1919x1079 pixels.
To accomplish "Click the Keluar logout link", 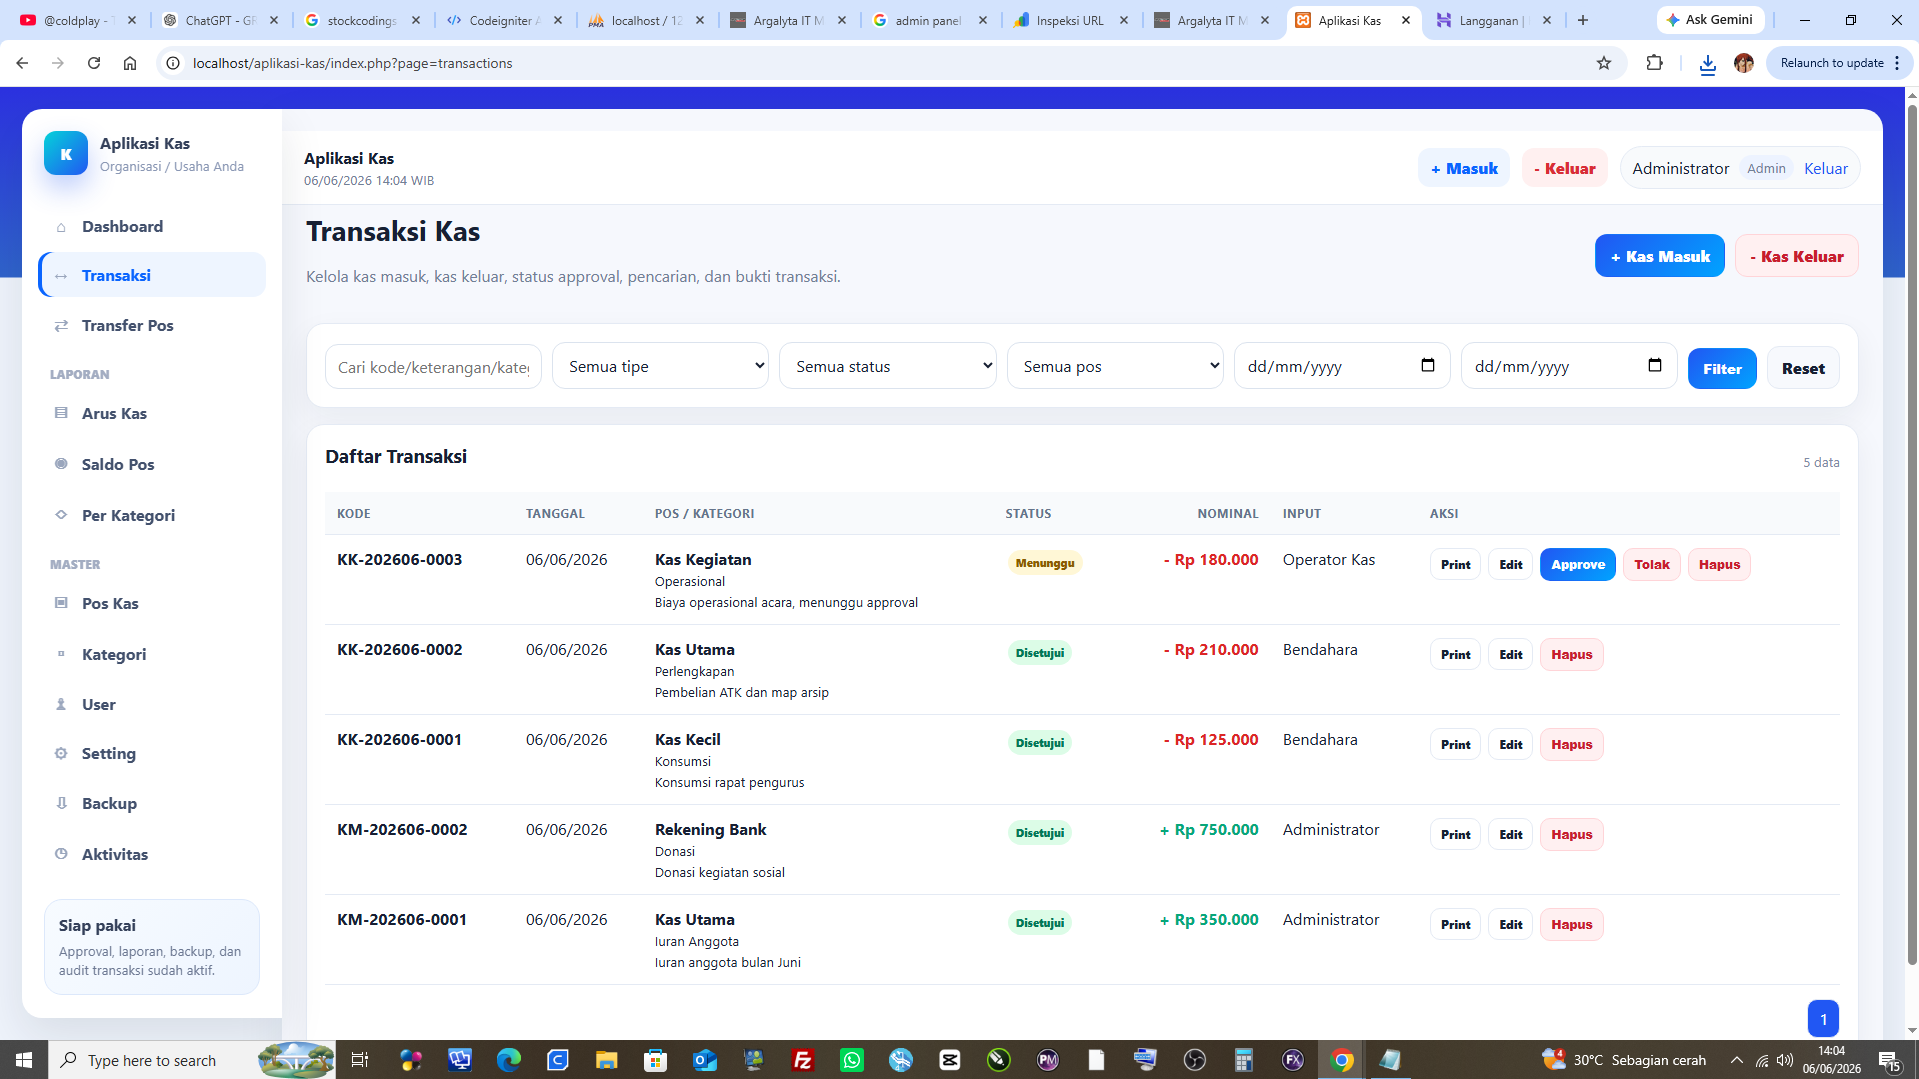I will pos(1825,169).
